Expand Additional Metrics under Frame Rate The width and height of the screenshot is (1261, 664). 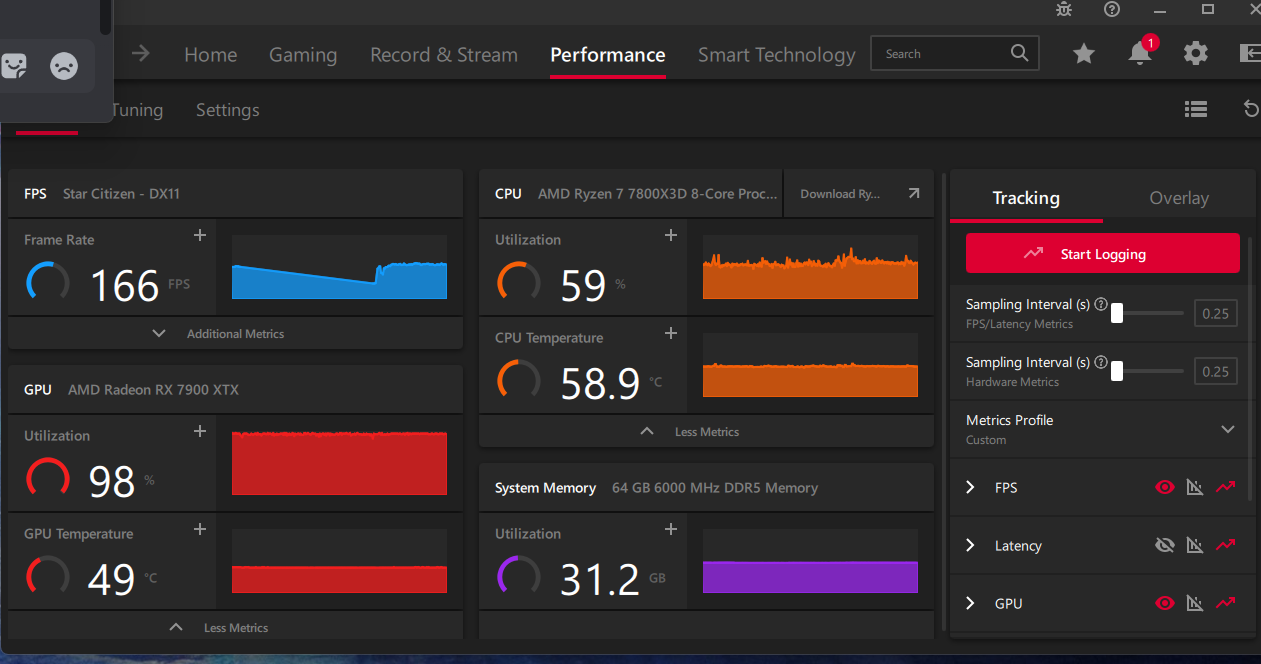click(x=235, y=334)
